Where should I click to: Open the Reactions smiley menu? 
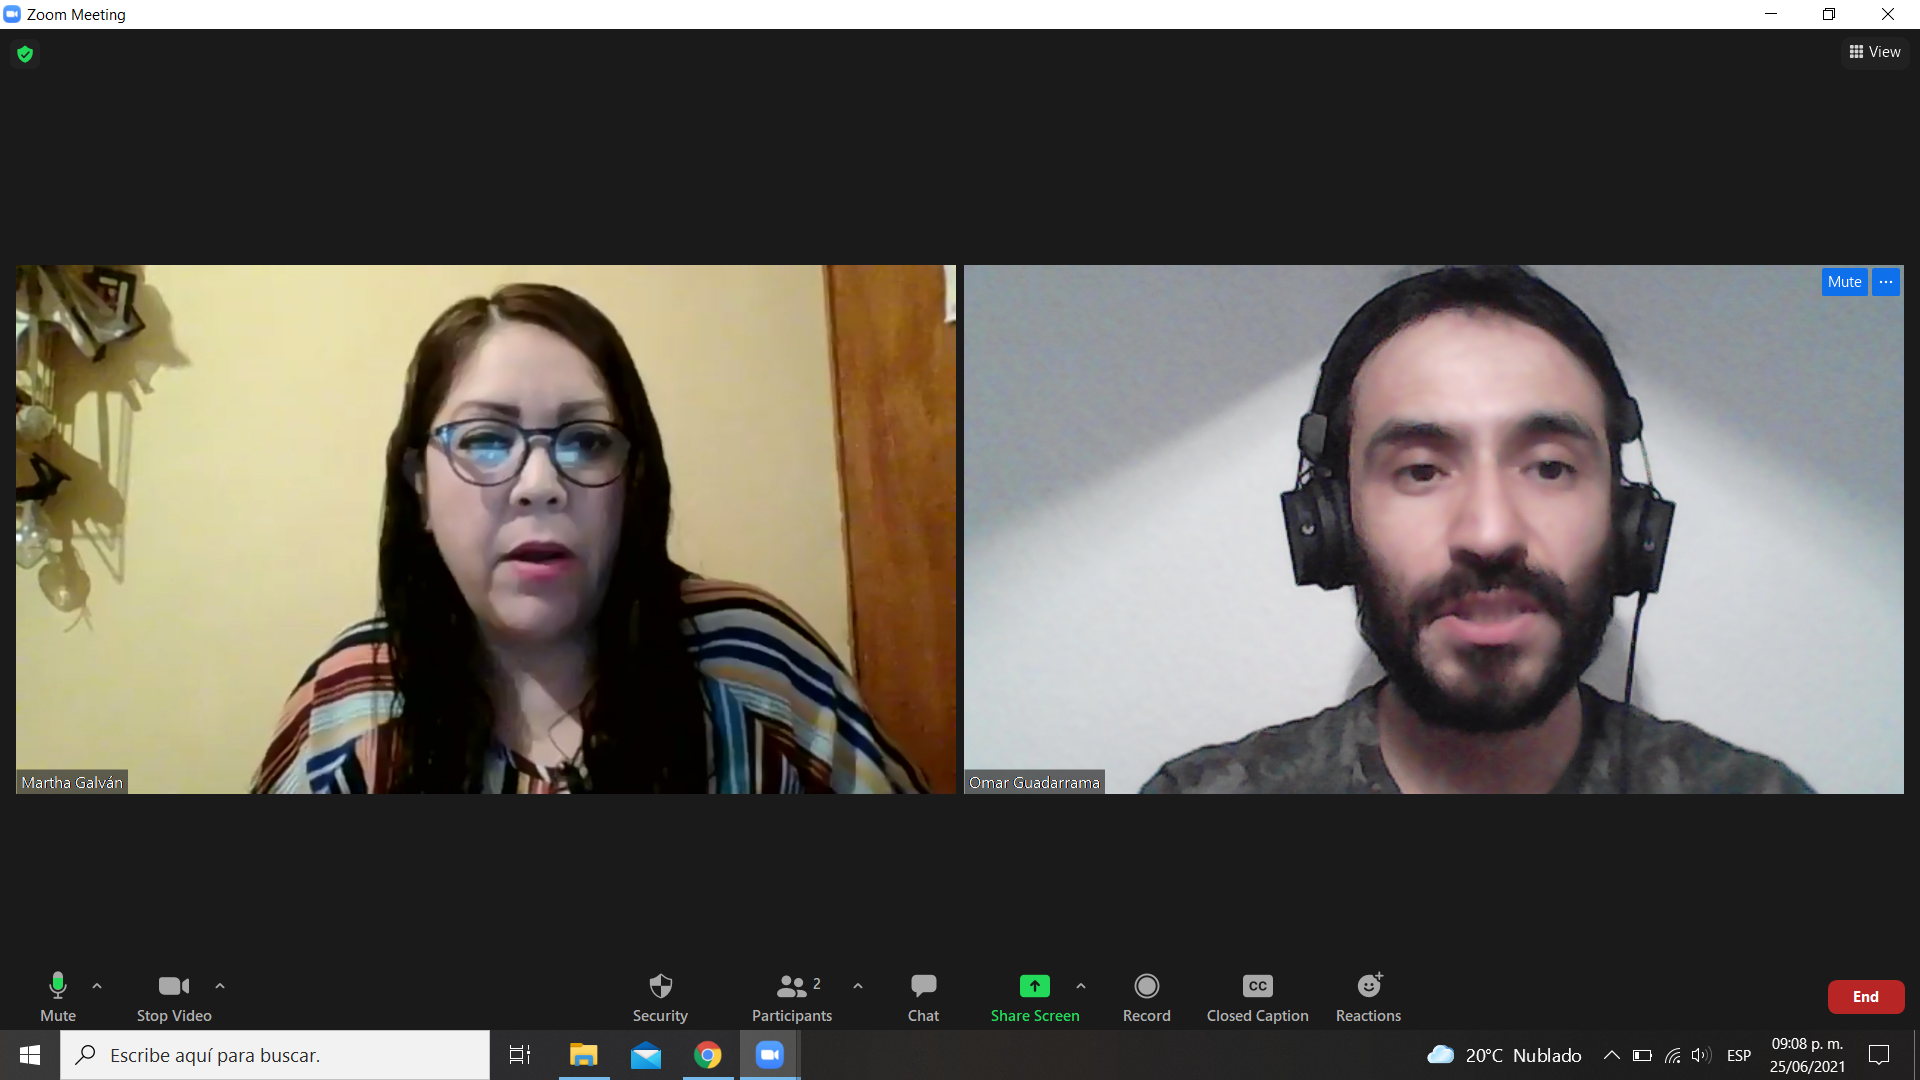[x=1368, y=987]
